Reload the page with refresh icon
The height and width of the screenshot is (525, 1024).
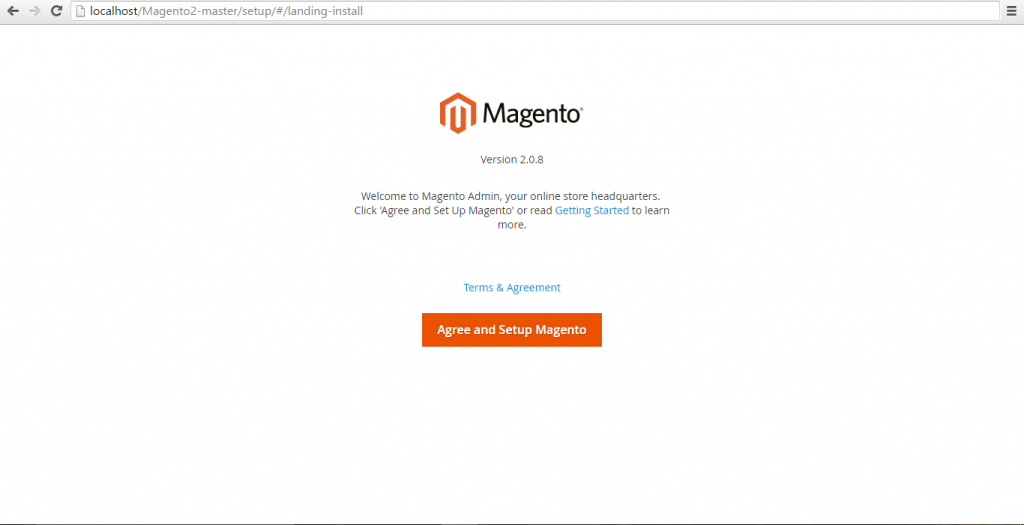(x=57, y=10)
